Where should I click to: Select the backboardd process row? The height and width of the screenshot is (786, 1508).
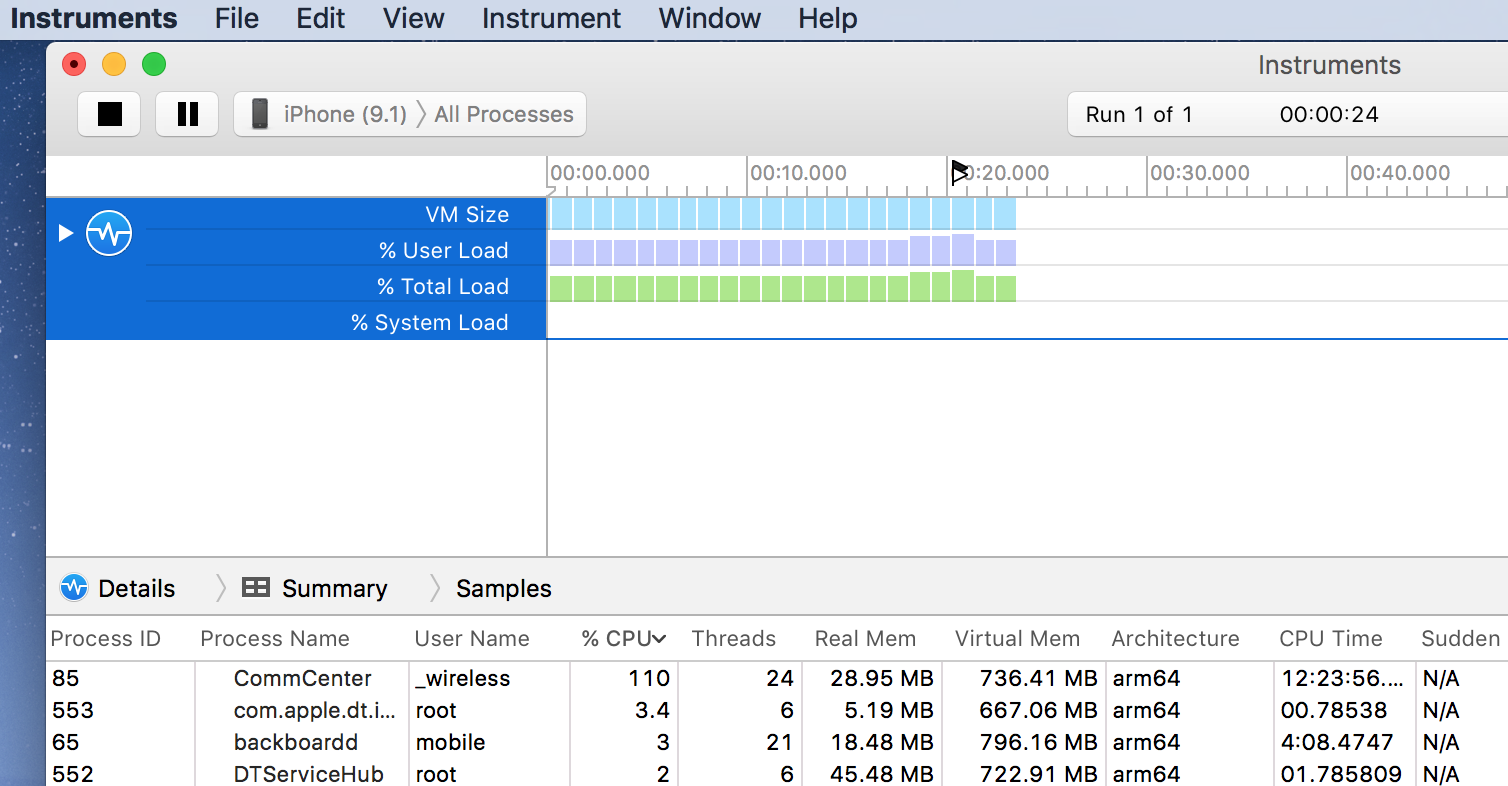[x=295, y=742]
